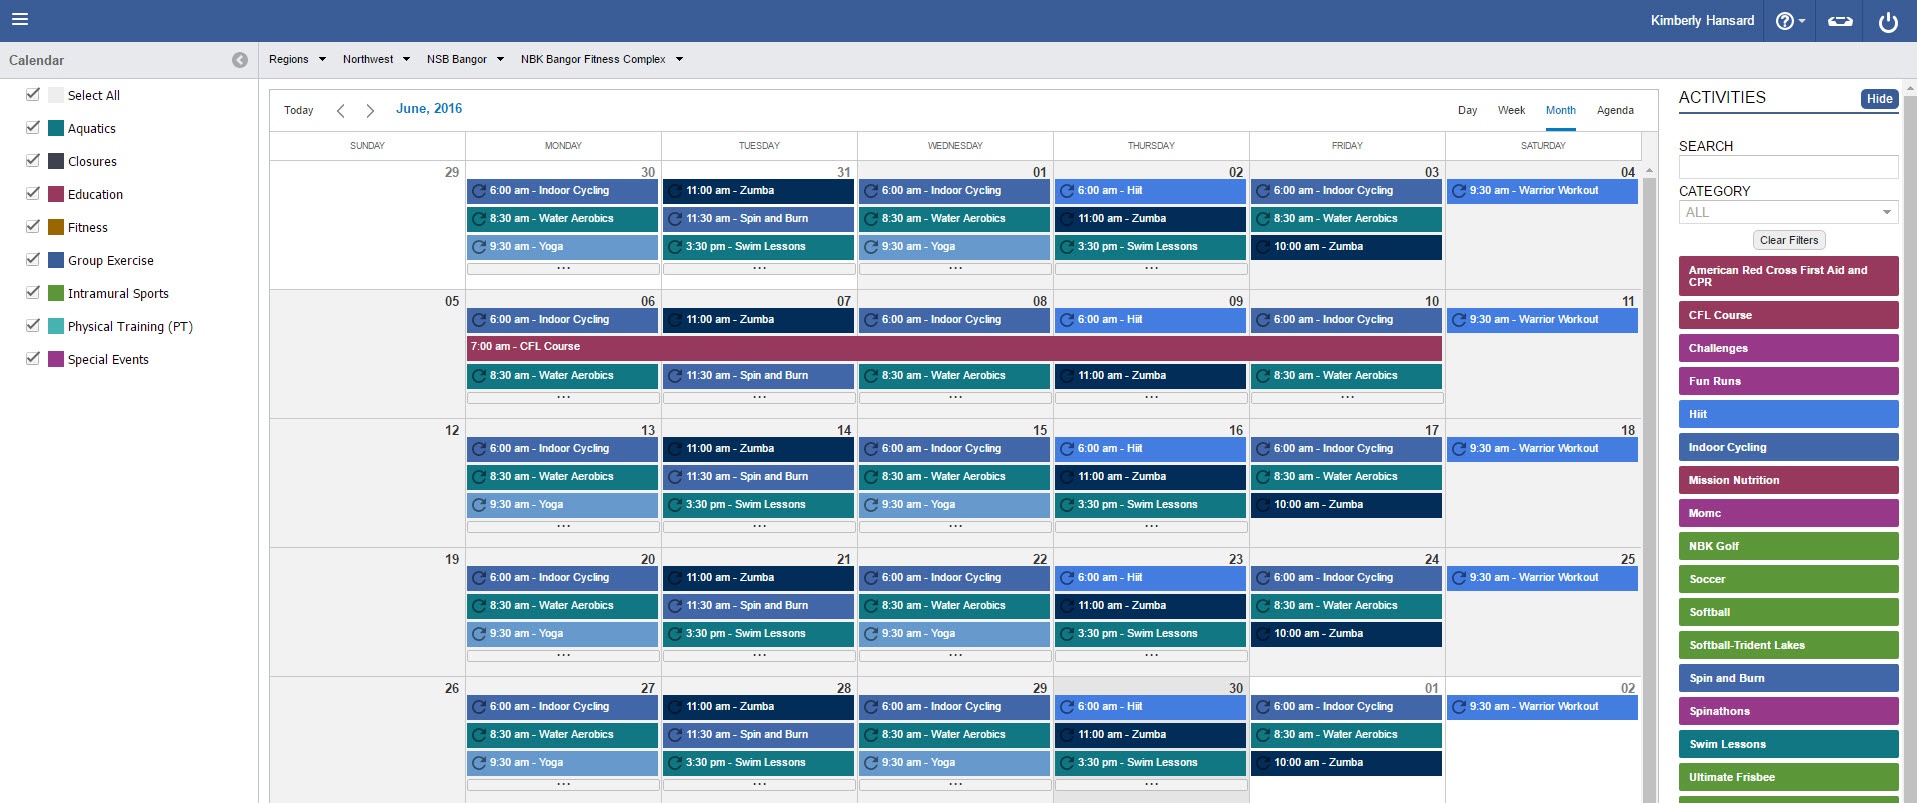Collapse the Calendar sidebar panel arrow
1917x803 pixels.
click(240, 60)
